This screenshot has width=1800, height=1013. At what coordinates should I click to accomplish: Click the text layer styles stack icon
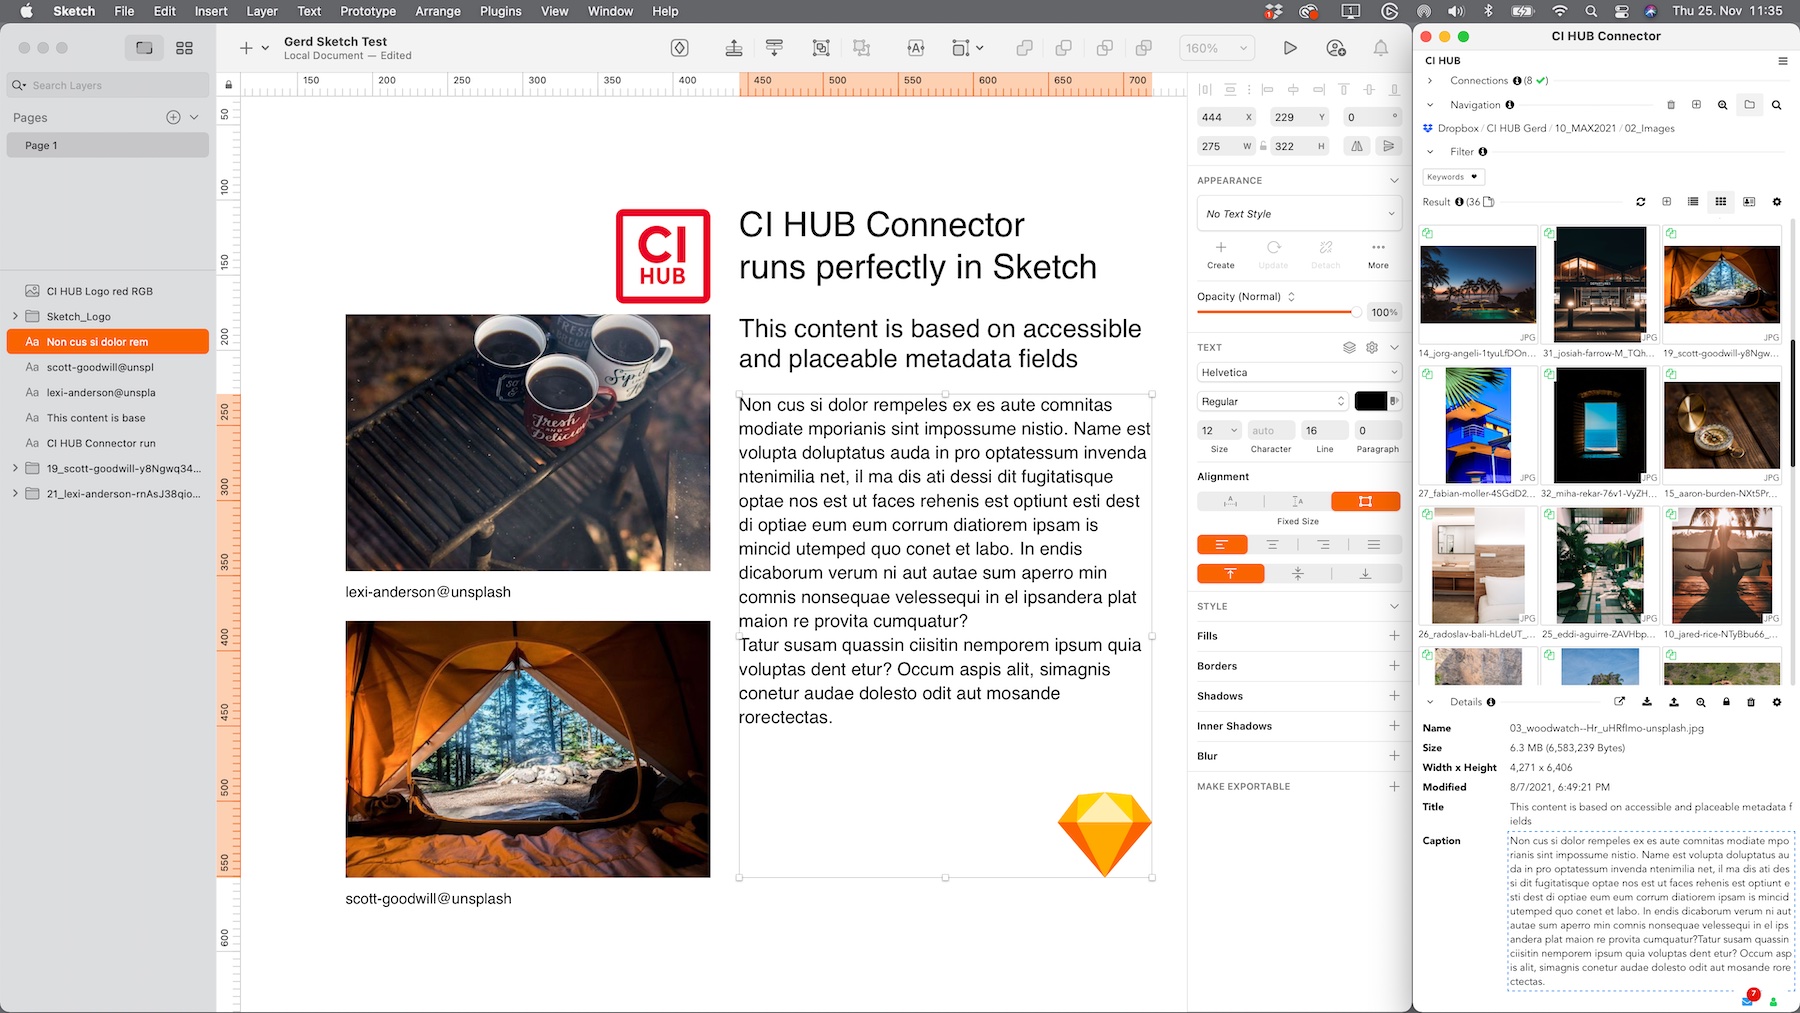[1349, 347]
